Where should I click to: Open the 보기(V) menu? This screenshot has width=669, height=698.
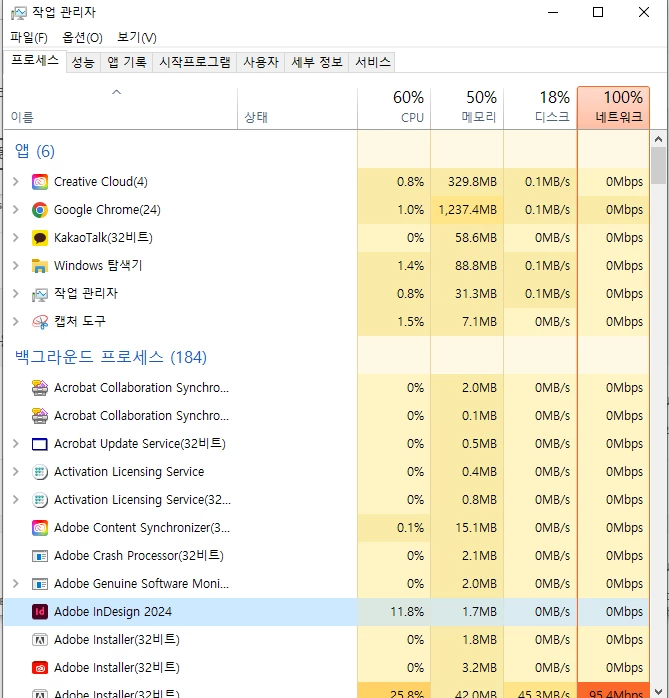pos(137,37)
